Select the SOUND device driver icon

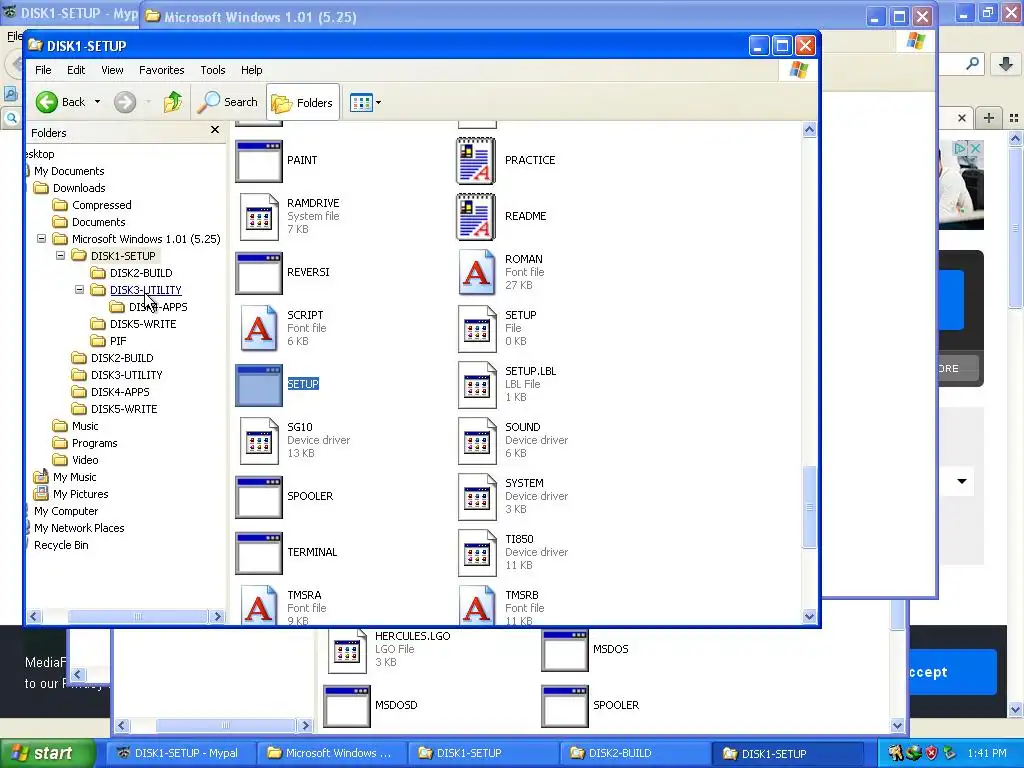coord(476,441)
